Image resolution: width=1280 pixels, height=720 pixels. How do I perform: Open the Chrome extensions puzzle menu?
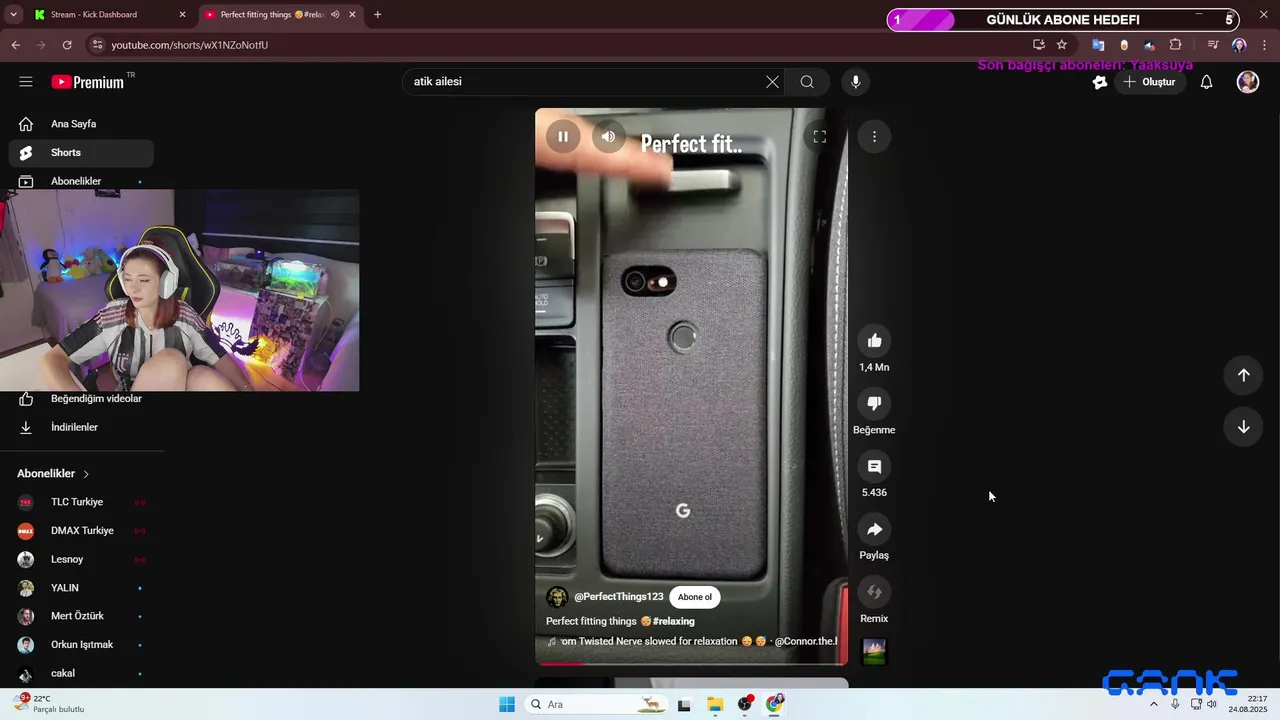(x=1175, y=45)
